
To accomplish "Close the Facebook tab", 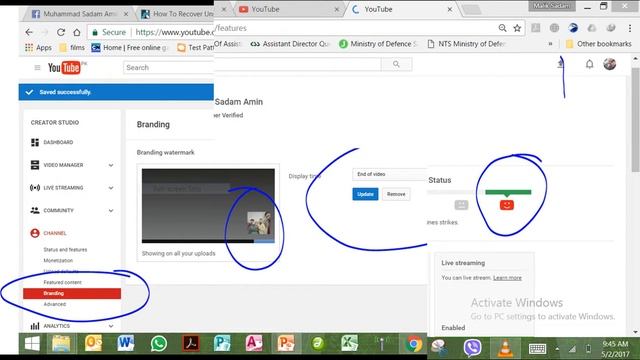I will point(126,14).
